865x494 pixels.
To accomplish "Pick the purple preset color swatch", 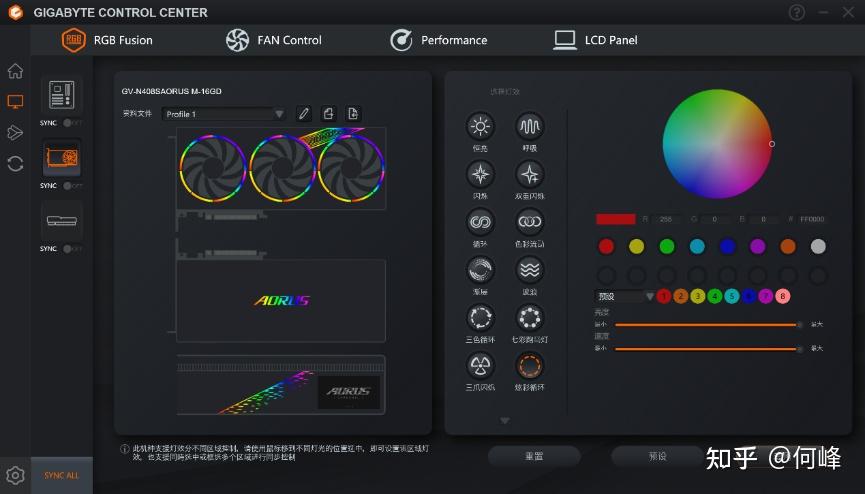I will tap(757, 246).
